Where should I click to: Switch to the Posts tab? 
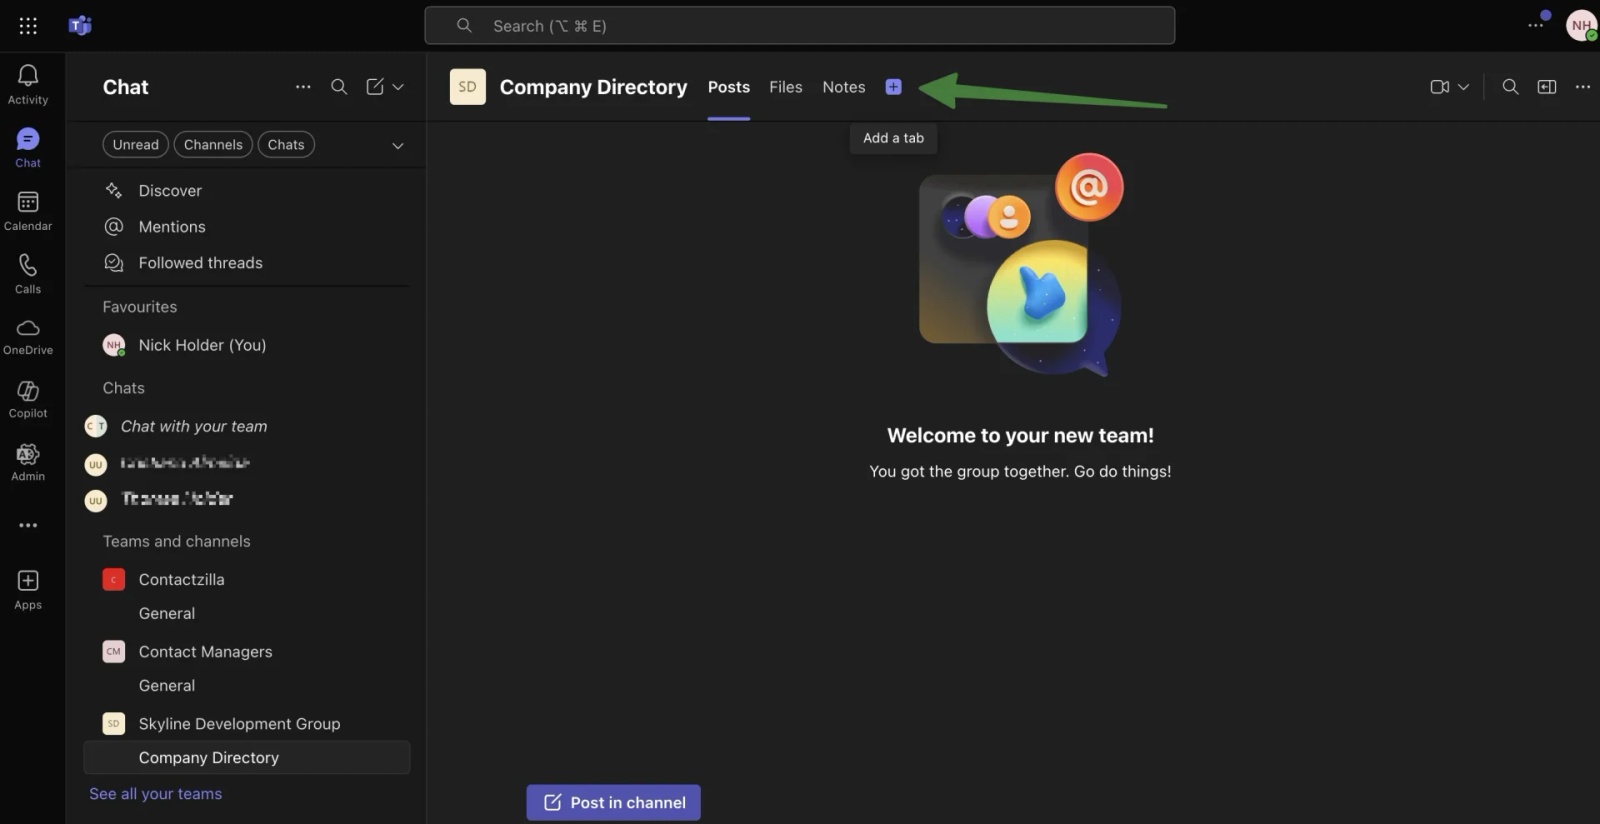tap(729, 87)
